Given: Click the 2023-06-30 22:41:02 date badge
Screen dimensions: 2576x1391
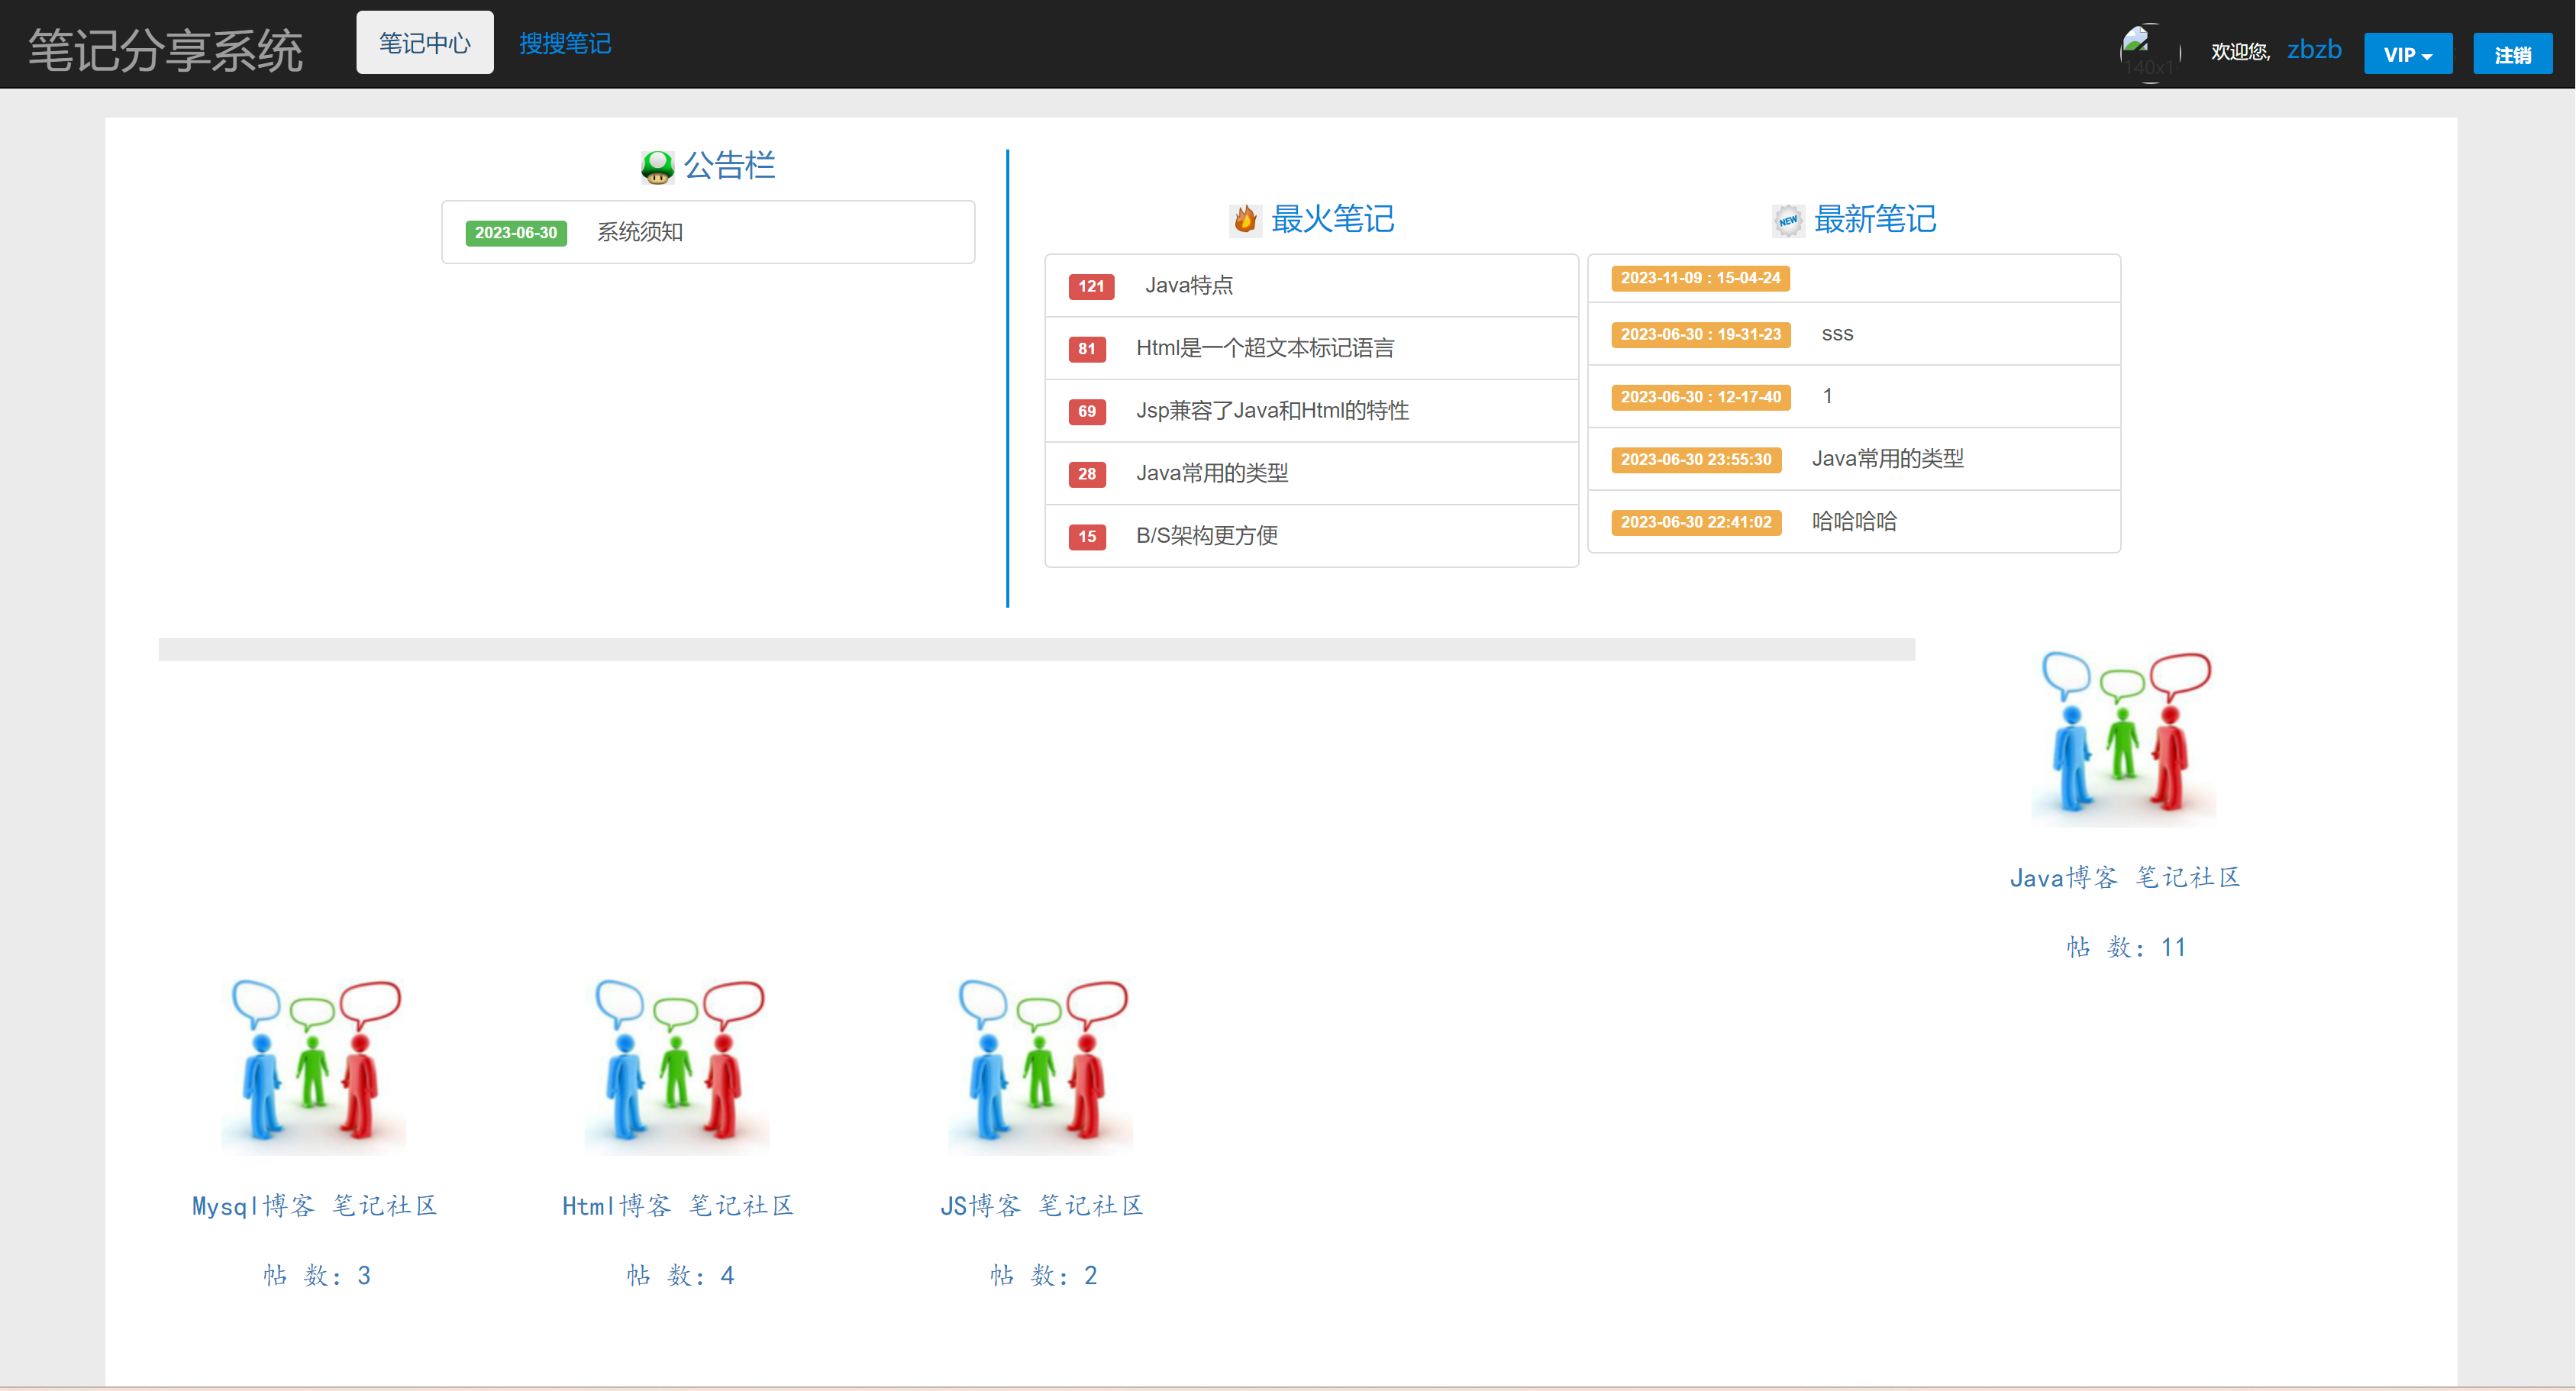Looking at the screenshot, I should point(1696,522).
